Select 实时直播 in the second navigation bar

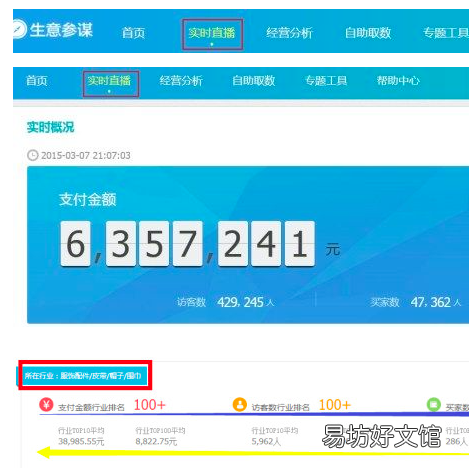pyautogui.click(x=109, y=81)
